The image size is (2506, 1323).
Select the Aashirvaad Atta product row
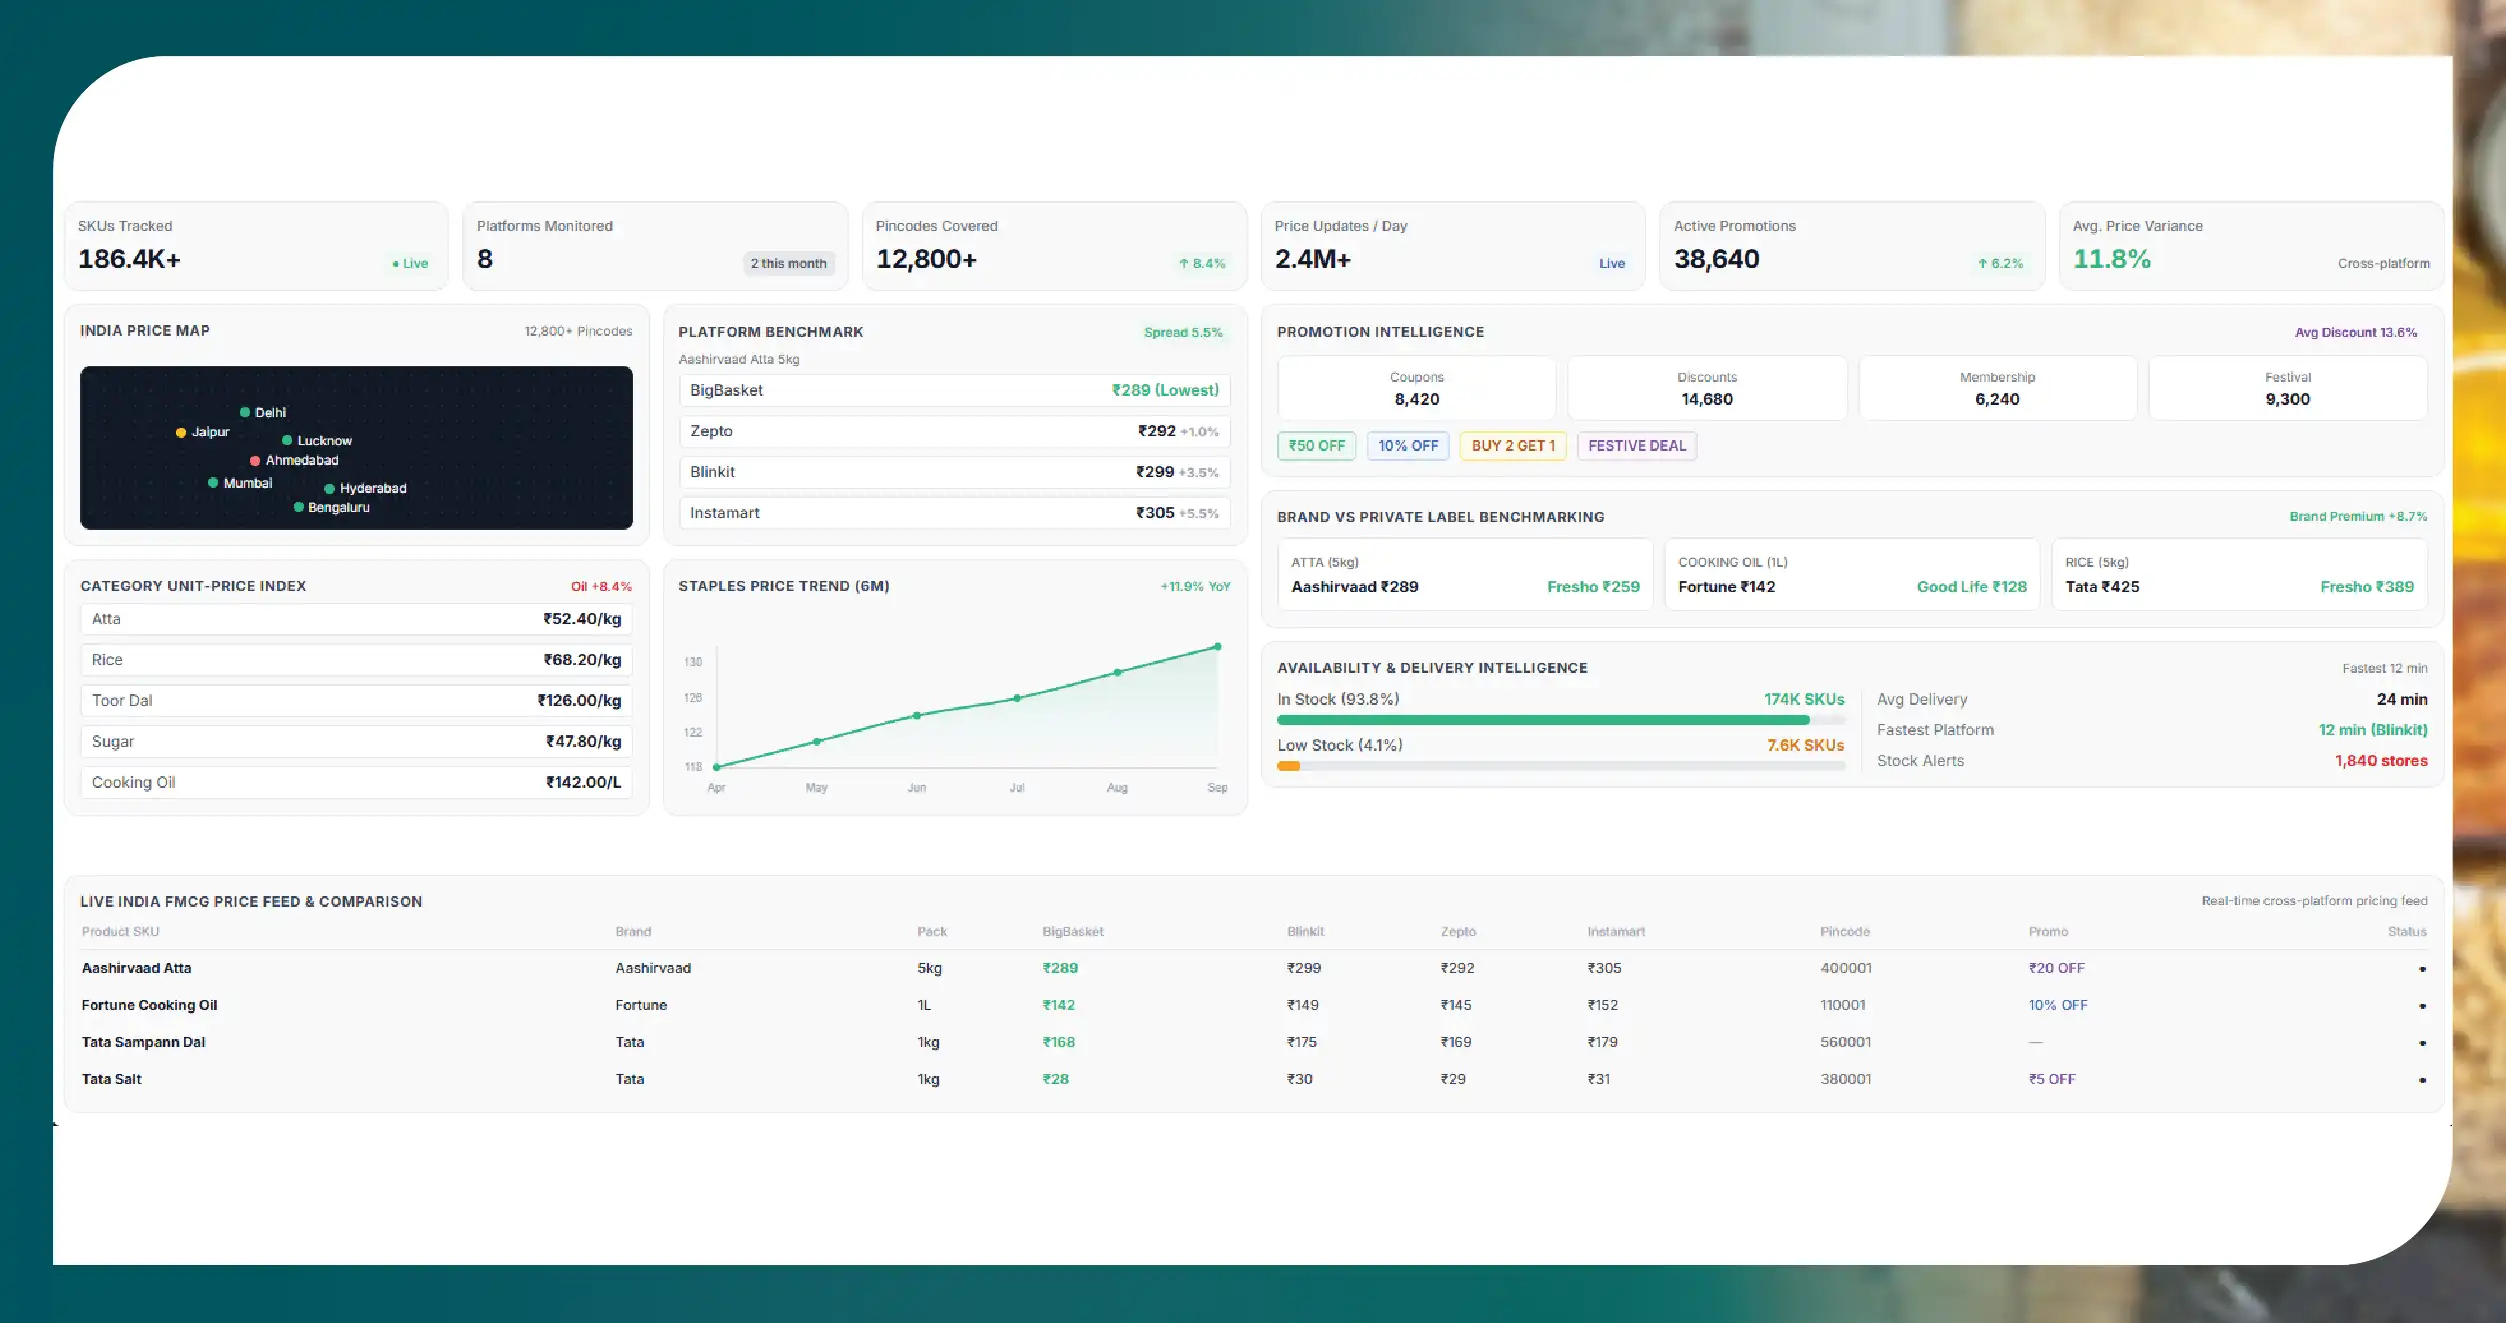pos(1254,968)
